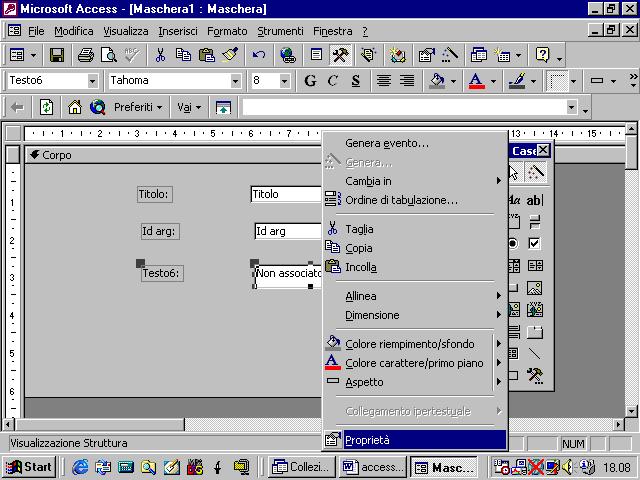Expand the Vai dropdown
The image size is (640, 480).
click(x=189, y=108)
